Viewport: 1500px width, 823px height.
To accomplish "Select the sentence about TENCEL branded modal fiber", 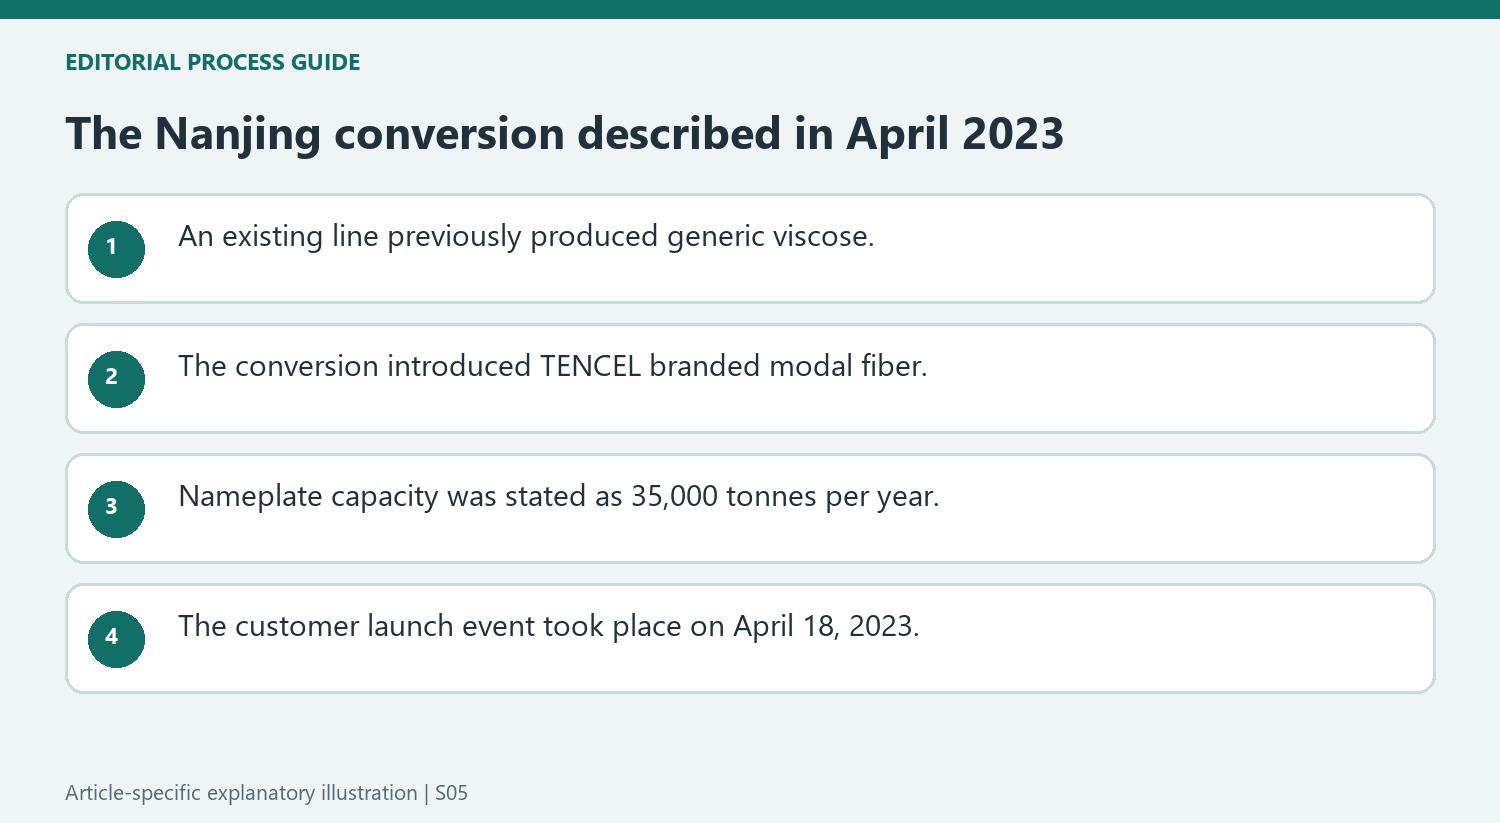I will coord(553,367).
